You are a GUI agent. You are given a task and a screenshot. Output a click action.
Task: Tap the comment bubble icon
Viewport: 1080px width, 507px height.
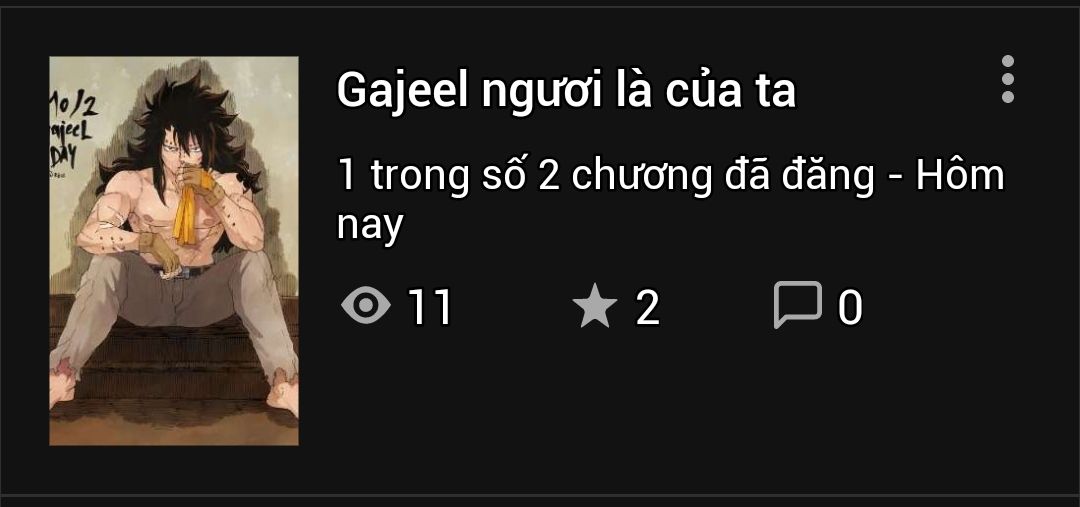(x=798, y=305)
